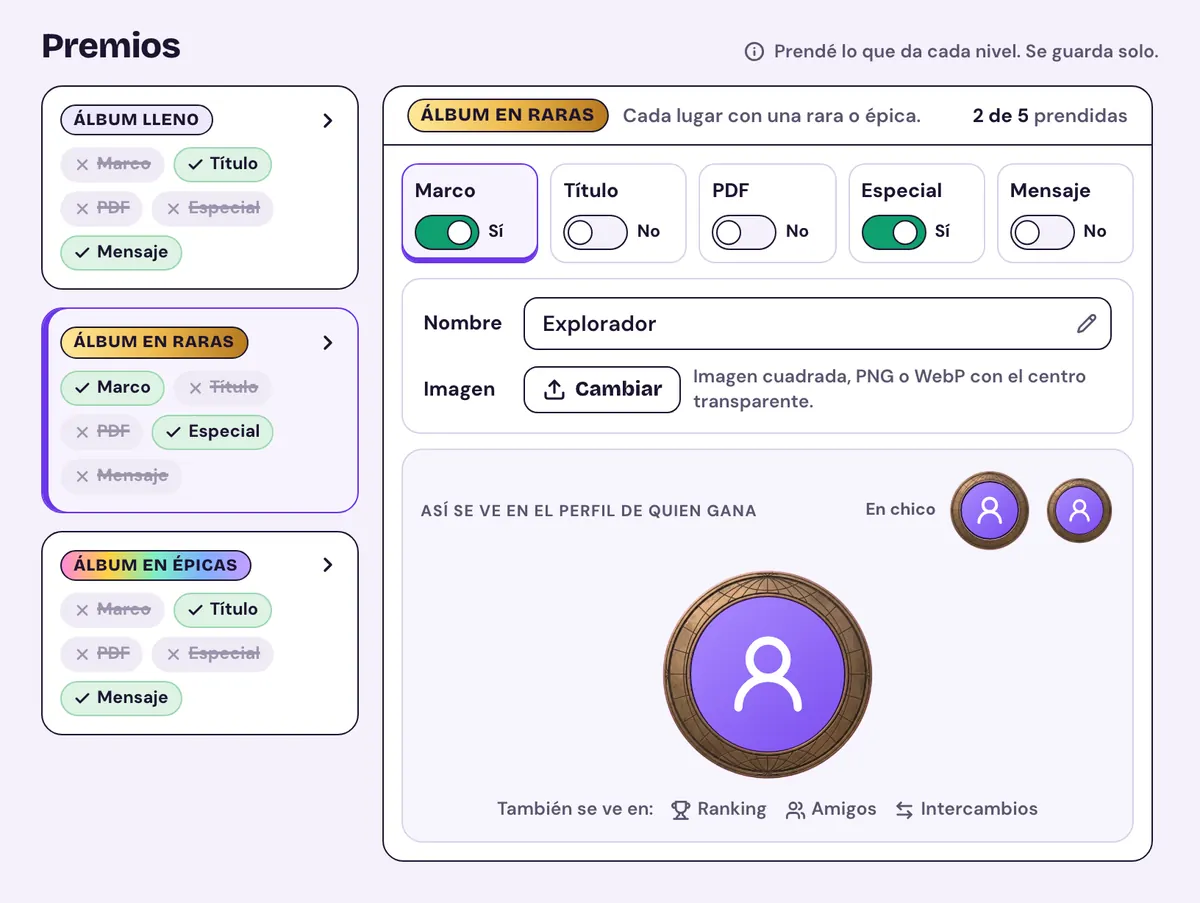Expand the Álbum en épicas card chevron
This screenshot has width=1200, height=903.
point(327,565)
